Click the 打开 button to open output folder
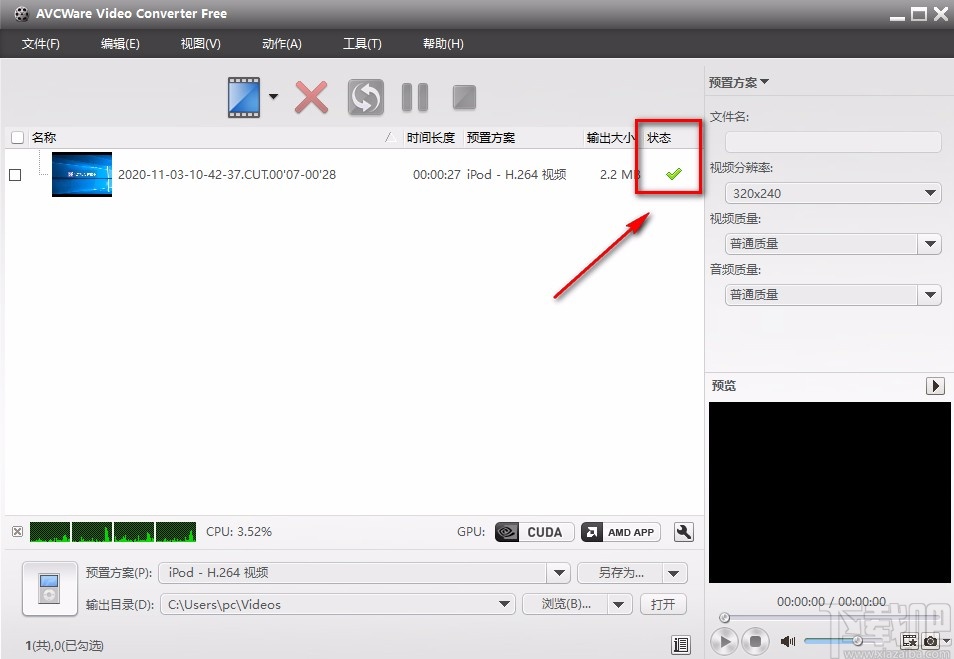 (x=663, y=604)
